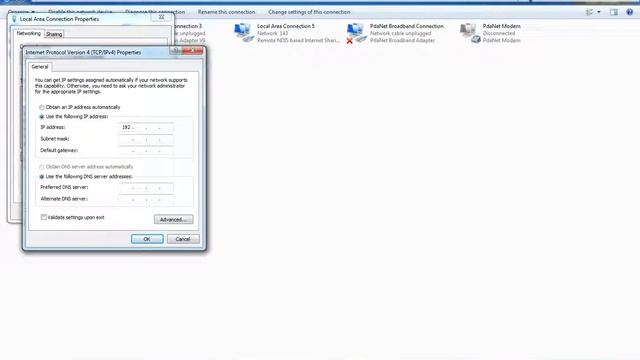The height and width of the screenshot is (360, 640).
Task: Click the PdaNet Modem connection name
Action: click(x=501, y=26)
